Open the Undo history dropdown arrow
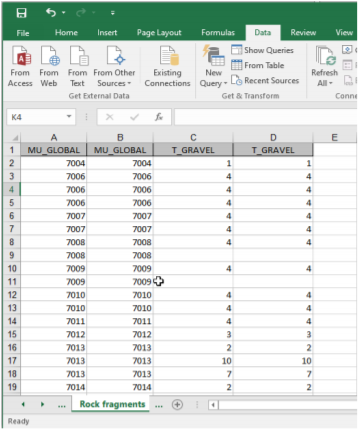The width and height of the screenshot is (360, 430). click(x=63, y=13)
